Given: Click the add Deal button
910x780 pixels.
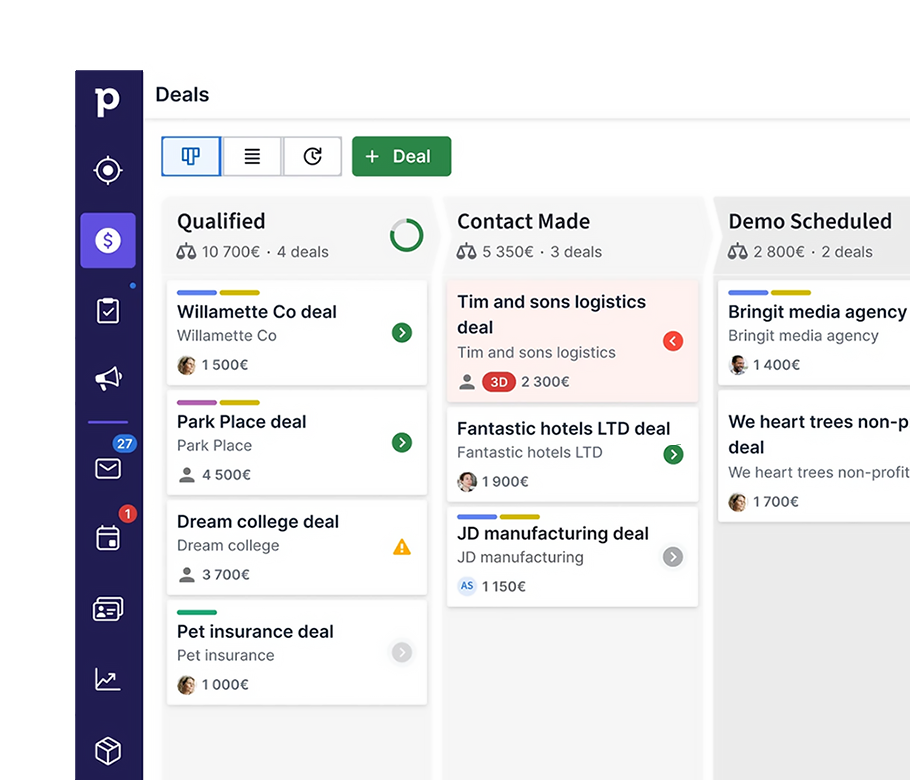Looking at the screenshot, I should click(401, 157).
